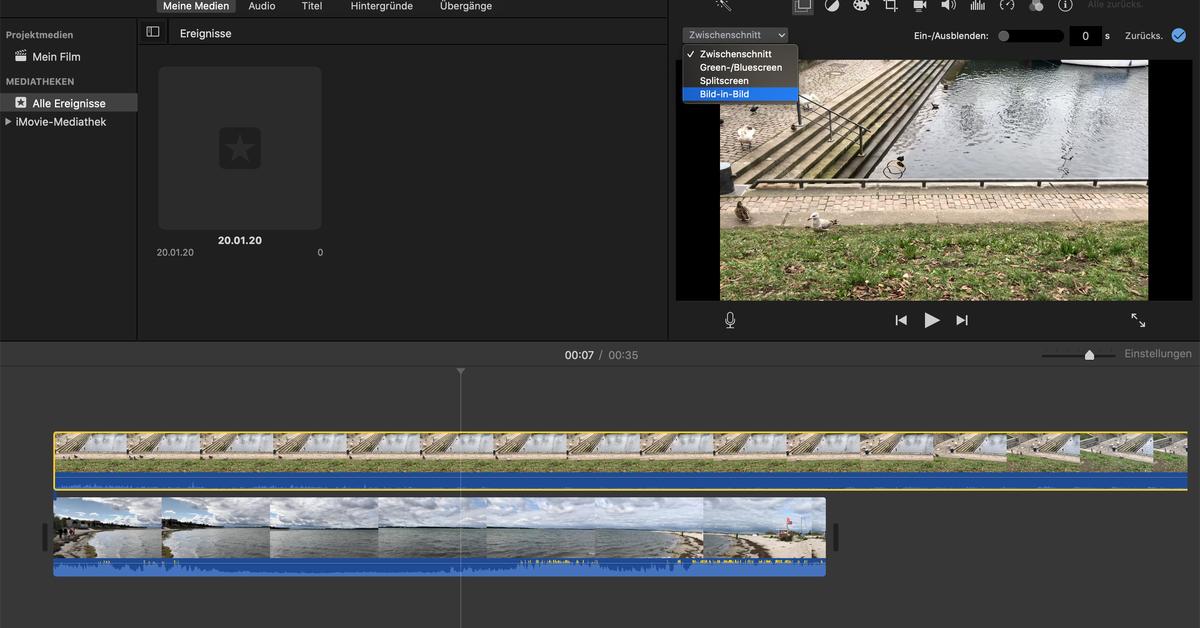1200x628 pixels.
Task: Adjust the timeline zoom slider
Action: pyautogui.click(x=1078, y=355)
